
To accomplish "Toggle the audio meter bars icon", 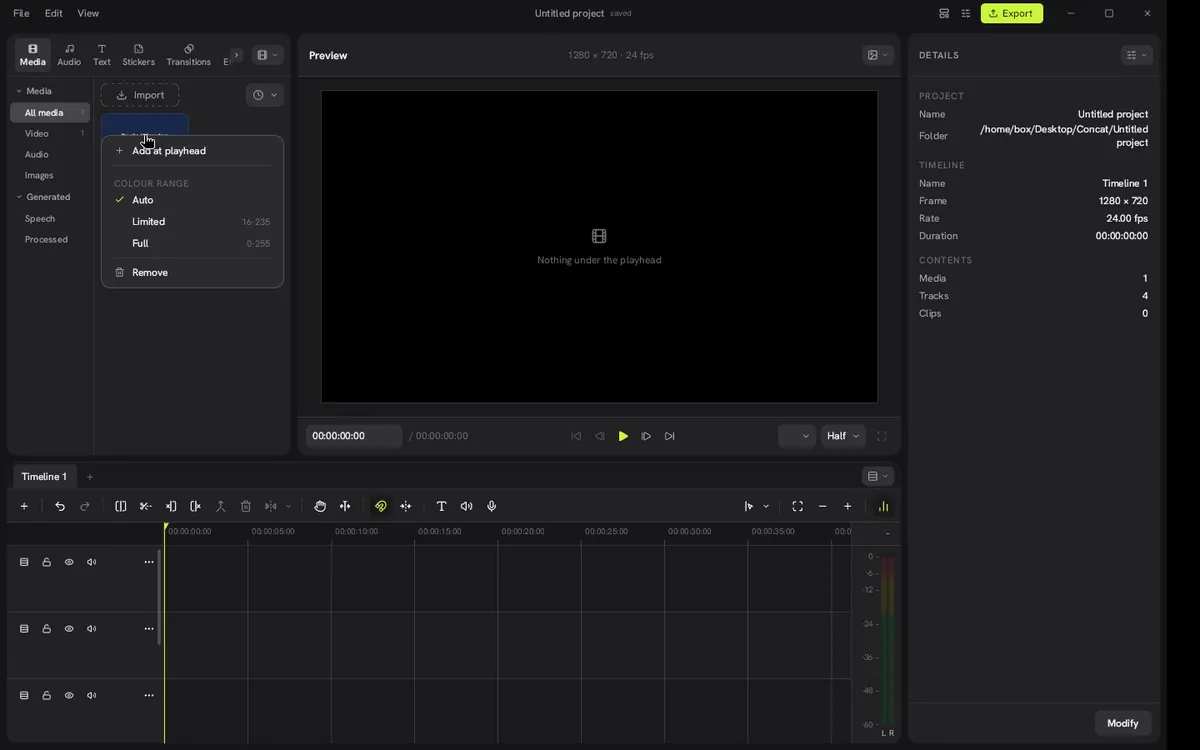I will [x=883, y=506].
